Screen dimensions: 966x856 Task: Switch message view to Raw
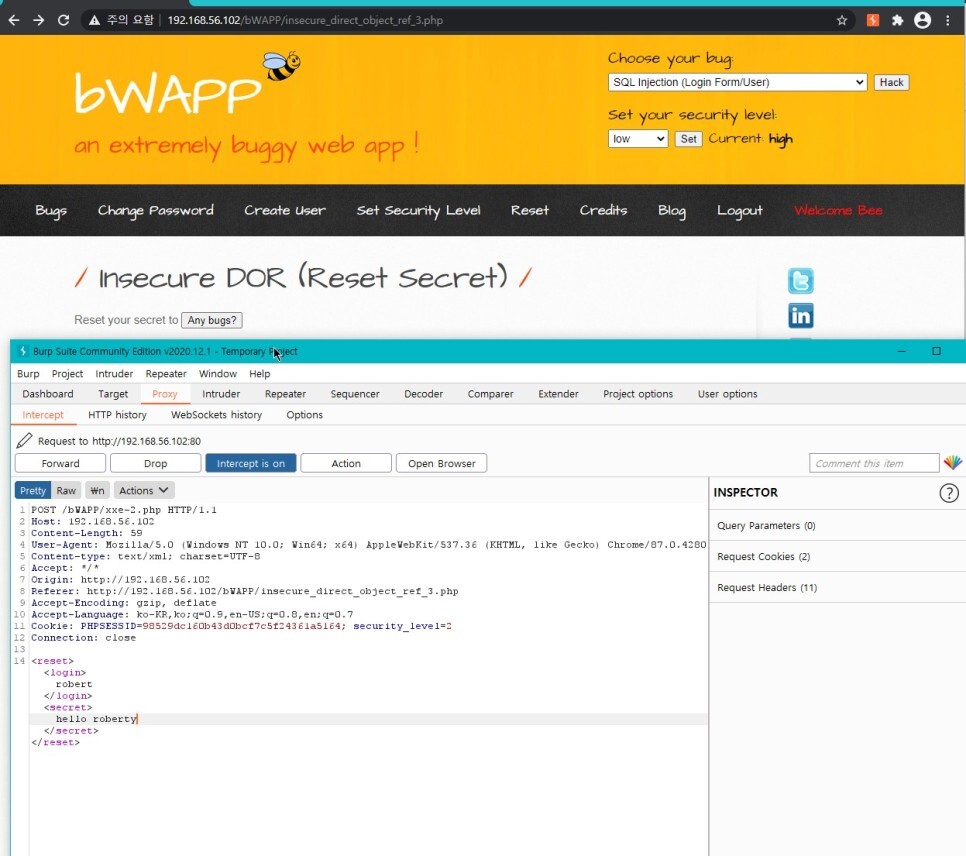click(x=66, y=491)
